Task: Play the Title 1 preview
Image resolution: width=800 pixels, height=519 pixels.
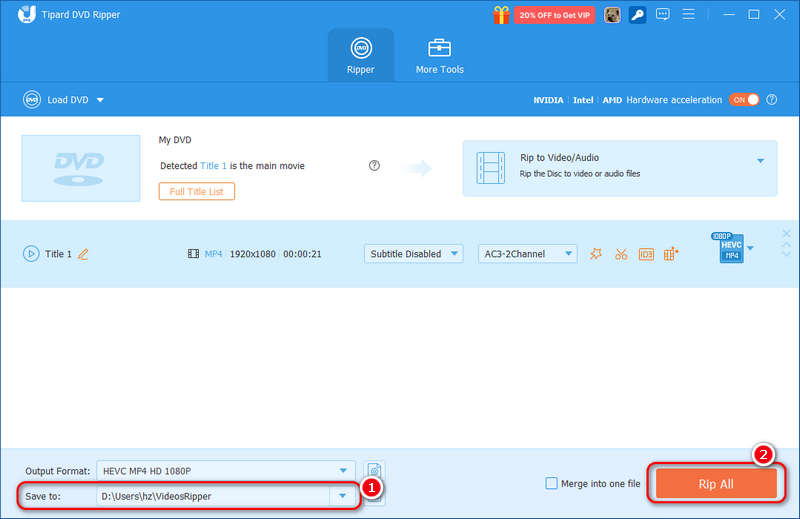Action: coord(31,254)
